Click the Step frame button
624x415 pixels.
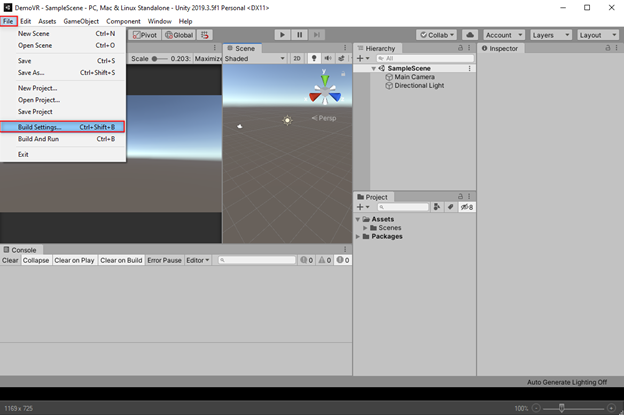point(316,35)
